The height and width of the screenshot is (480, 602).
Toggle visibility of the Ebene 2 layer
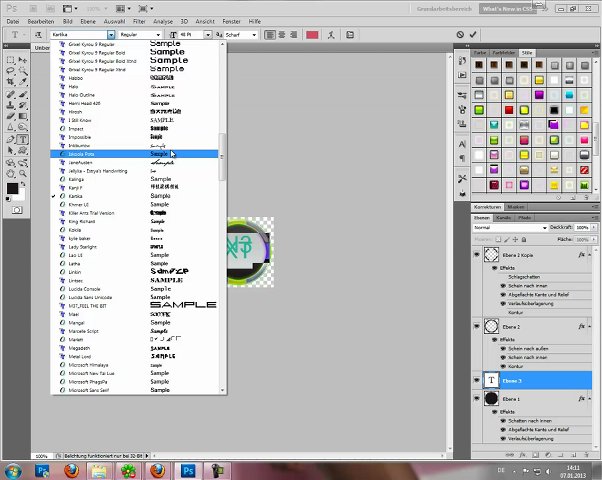coord(476,327)
